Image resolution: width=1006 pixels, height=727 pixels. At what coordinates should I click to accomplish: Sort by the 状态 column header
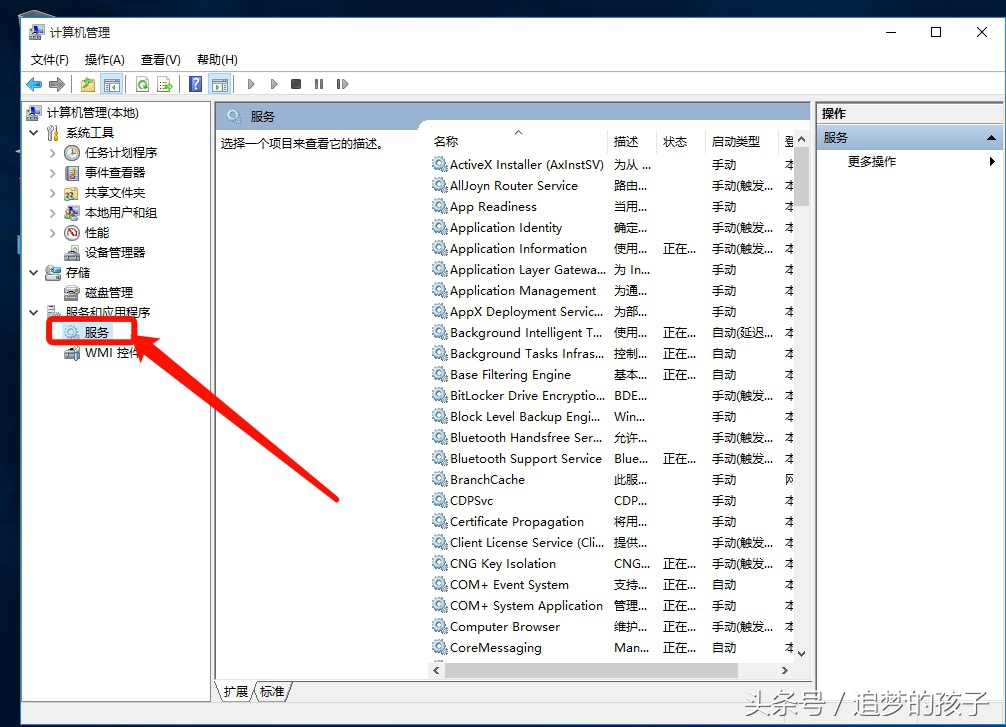tap(680, 142)
